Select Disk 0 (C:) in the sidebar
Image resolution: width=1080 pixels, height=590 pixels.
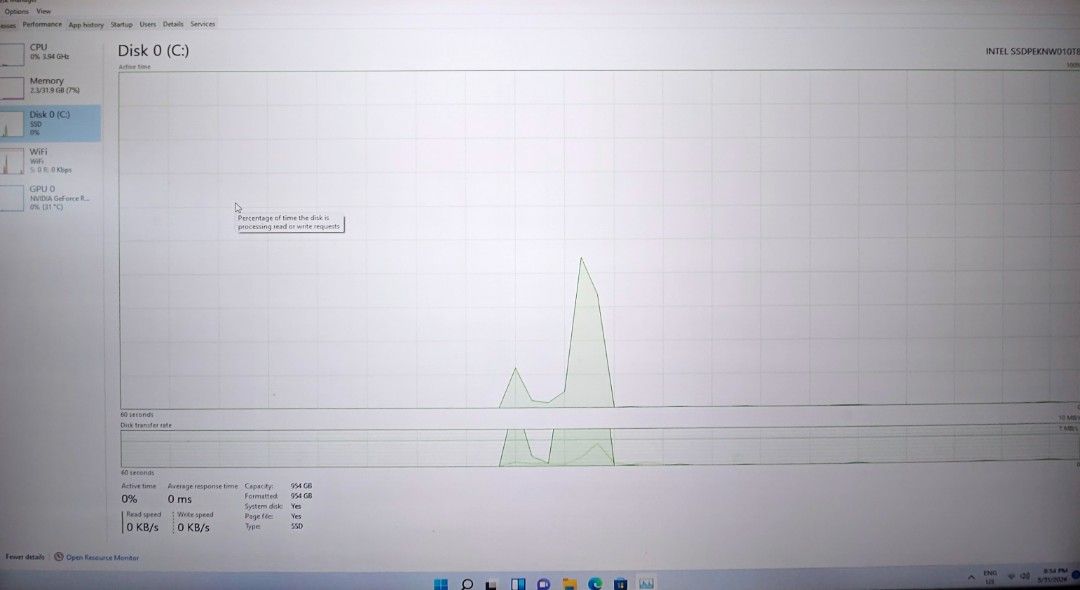pos(50,123)
